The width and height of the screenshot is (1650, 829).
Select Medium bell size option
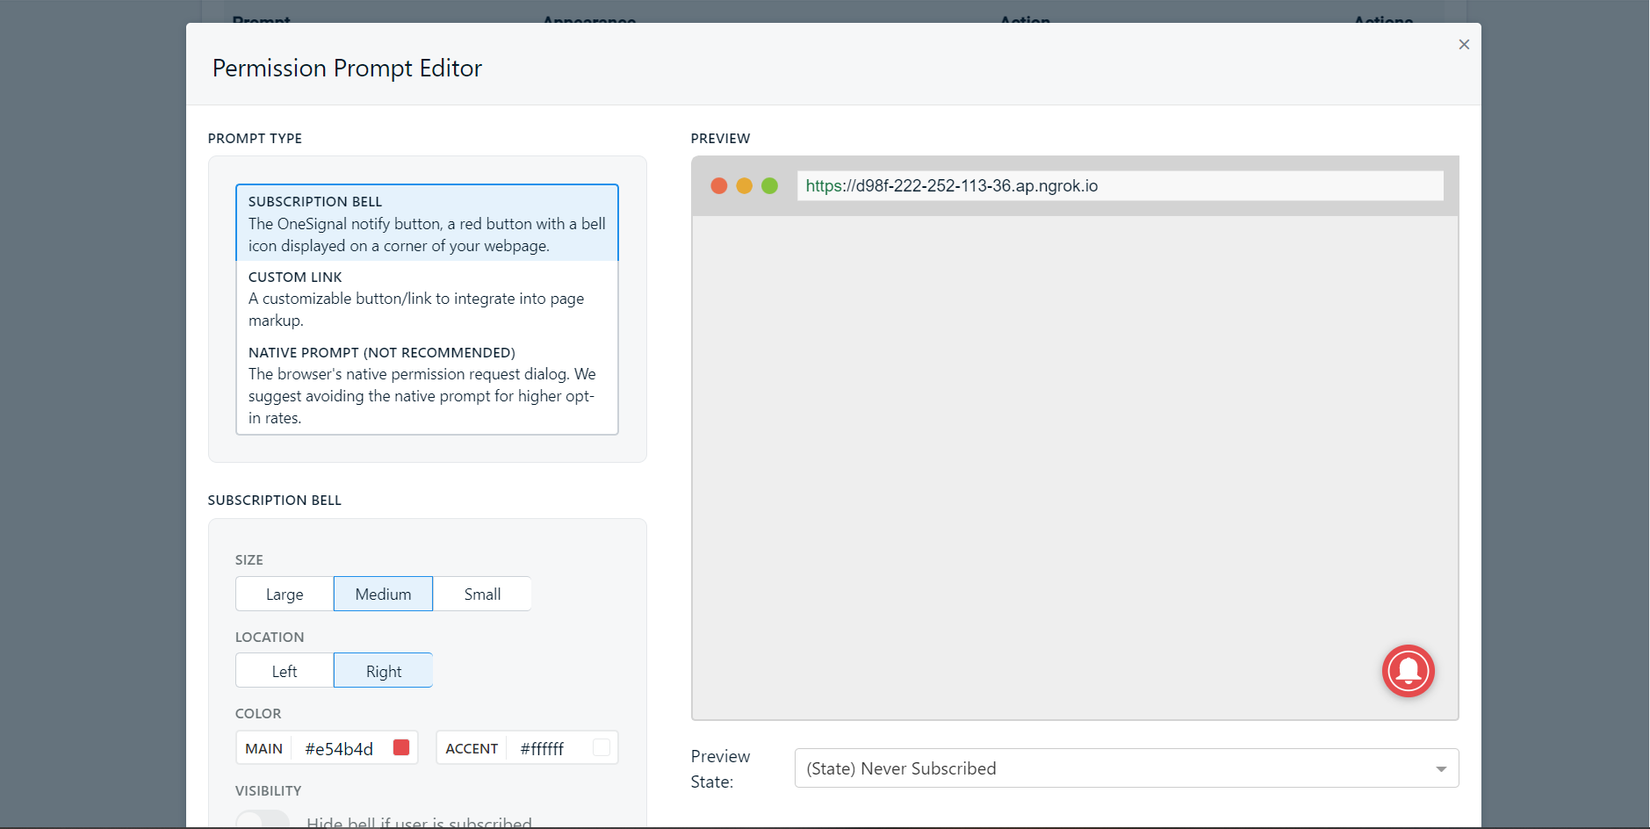(383, 594)
